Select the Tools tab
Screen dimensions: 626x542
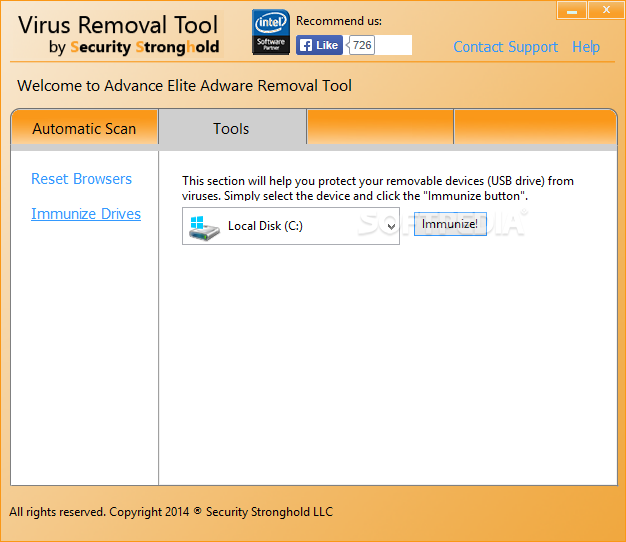coord(231,129)
